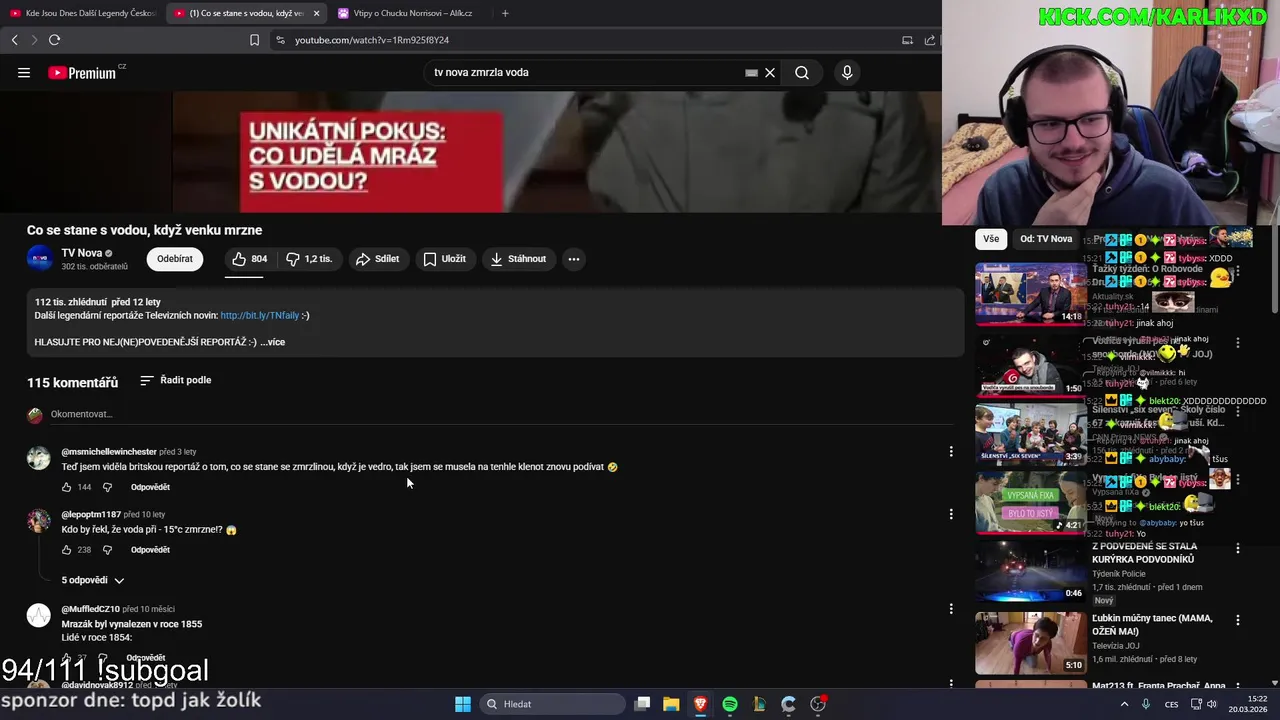Open the YouTube hamburger guide menu
The width and height of the screenshot is (1280, 720).
tap(24, 72)
